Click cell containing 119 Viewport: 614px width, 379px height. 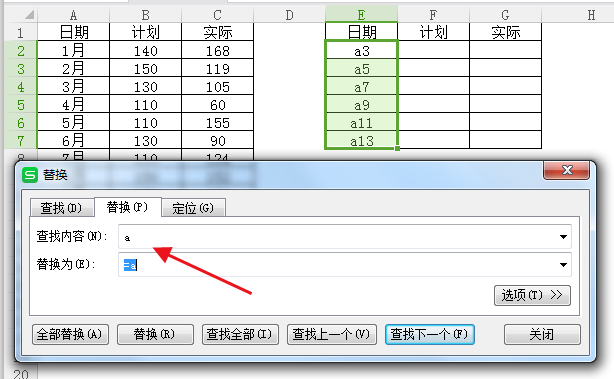click(x=217, y=68)
